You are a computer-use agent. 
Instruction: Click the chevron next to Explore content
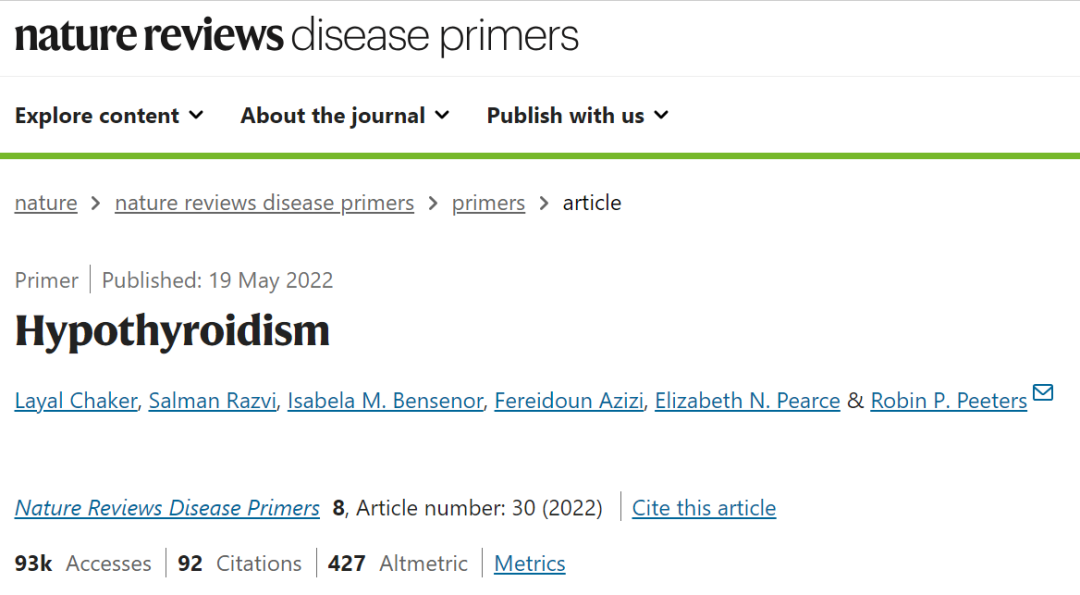196,115
